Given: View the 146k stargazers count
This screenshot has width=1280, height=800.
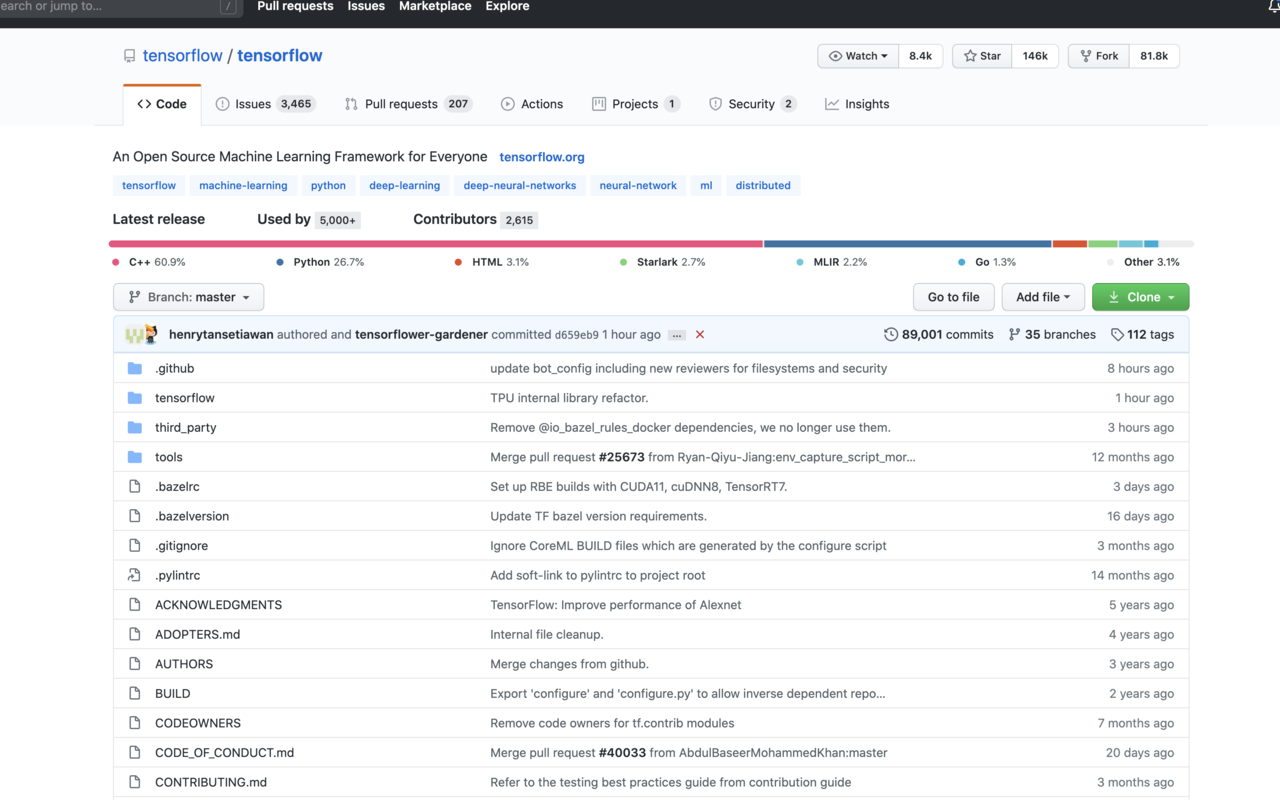Looking at the screenshot, I should pos(1035,56).
